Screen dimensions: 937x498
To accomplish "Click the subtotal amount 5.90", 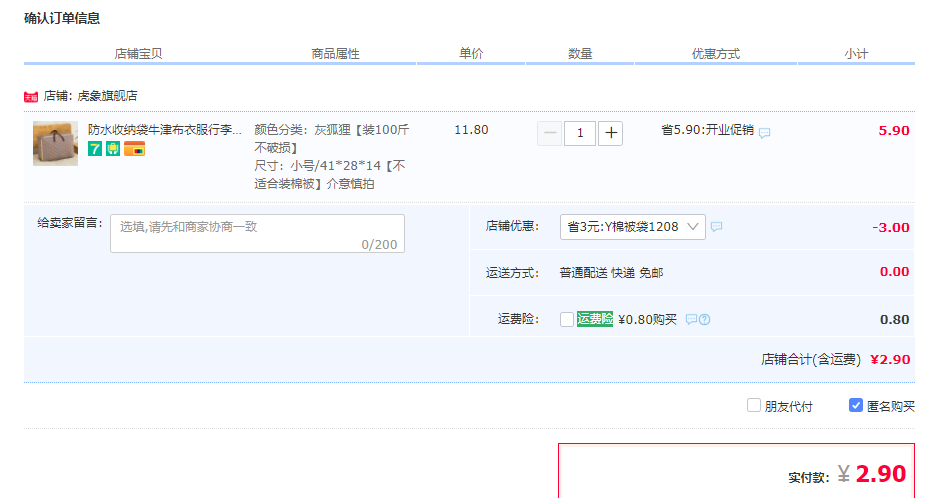I will tap(893, 130).
